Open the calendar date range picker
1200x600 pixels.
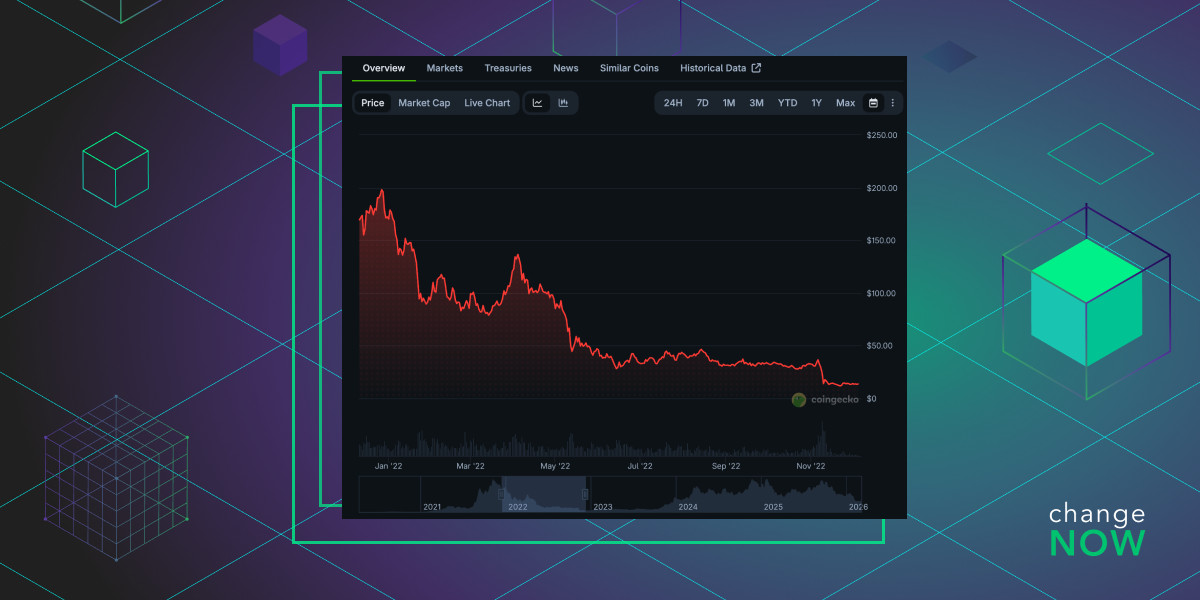click(873, 103)
